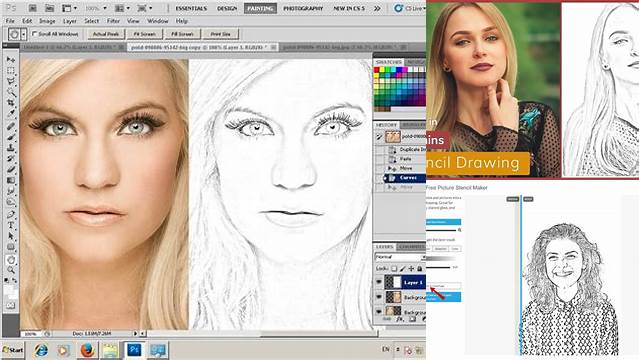Hide the Background copy layer eye
Image resolution: width=639 pixels, height=360 pixels.
pyautogui.click(x=379, y=297)
